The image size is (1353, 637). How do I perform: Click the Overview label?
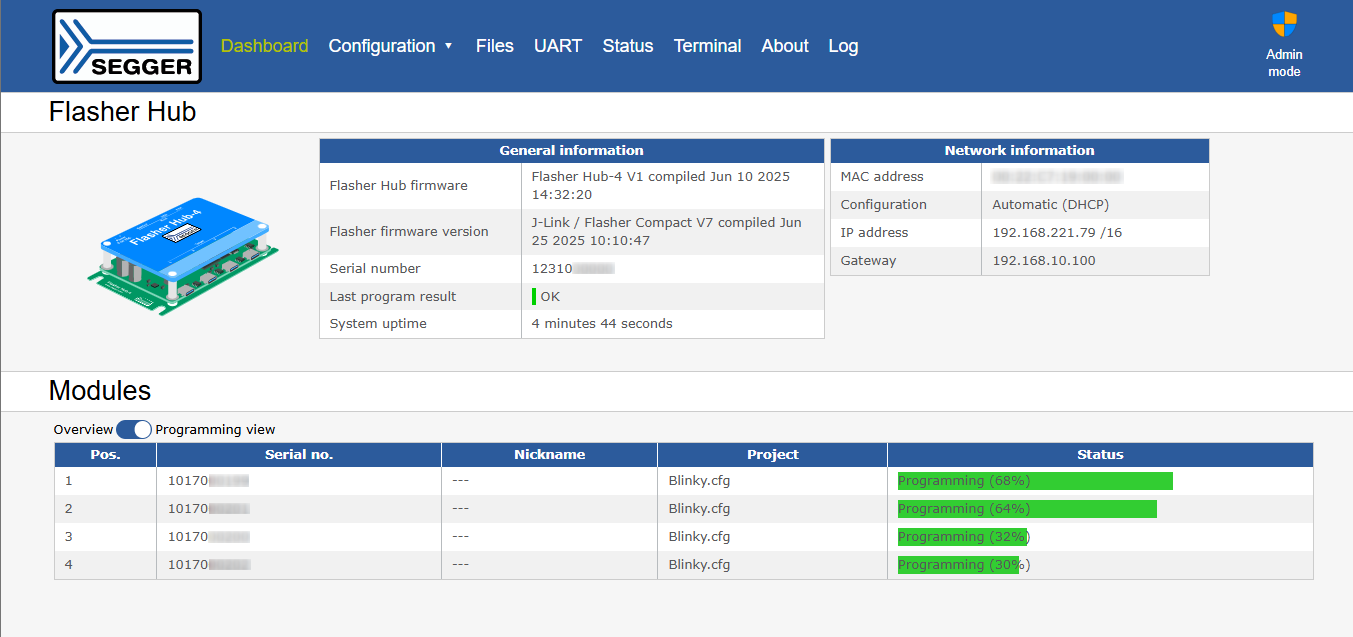83,429
